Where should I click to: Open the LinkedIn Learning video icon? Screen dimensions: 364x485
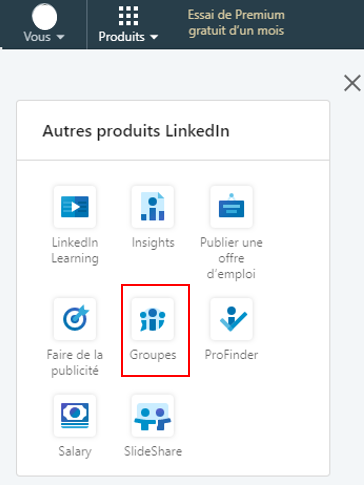tap(75, 207)
